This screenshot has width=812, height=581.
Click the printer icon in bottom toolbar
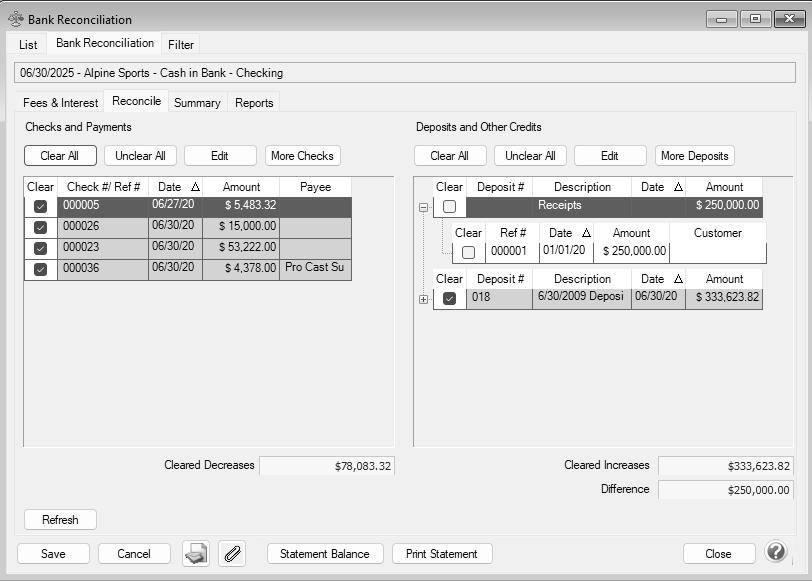pyautogui.click(x=196, y=553)
